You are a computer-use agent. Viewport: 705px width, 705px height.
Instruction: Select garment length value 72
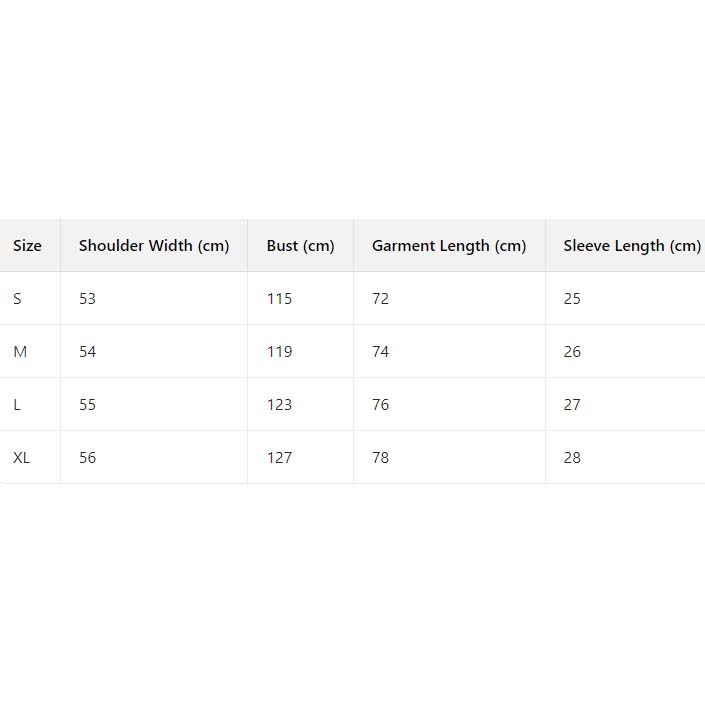pyautogui.click(x=380, y=299)
